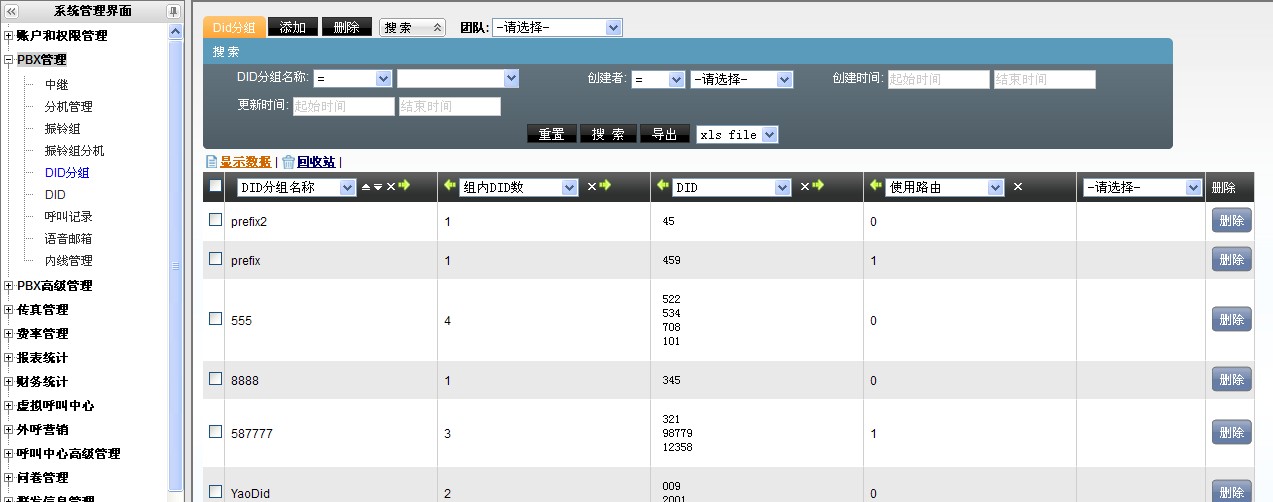Sort DID分组名称 column ascending with up arrow
1273x502 pixels.
[x=365, y=187]
